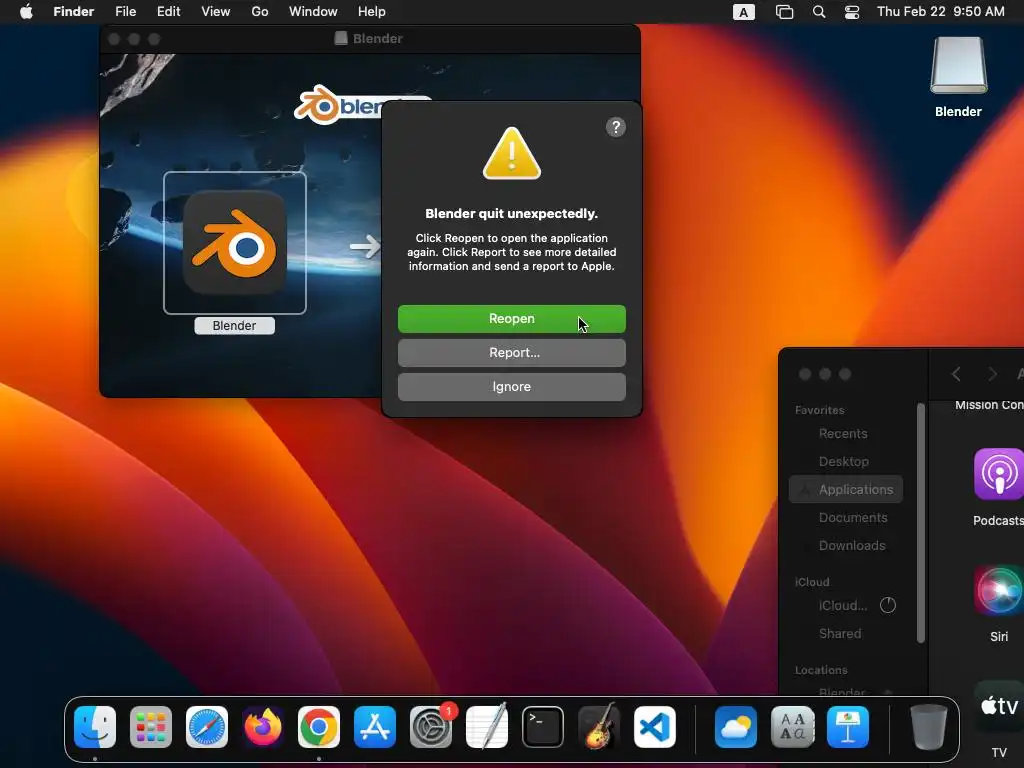1024x768 pixels.
Task: Click the Locations heading in Finder sidebar
Action: pos(821,670)
